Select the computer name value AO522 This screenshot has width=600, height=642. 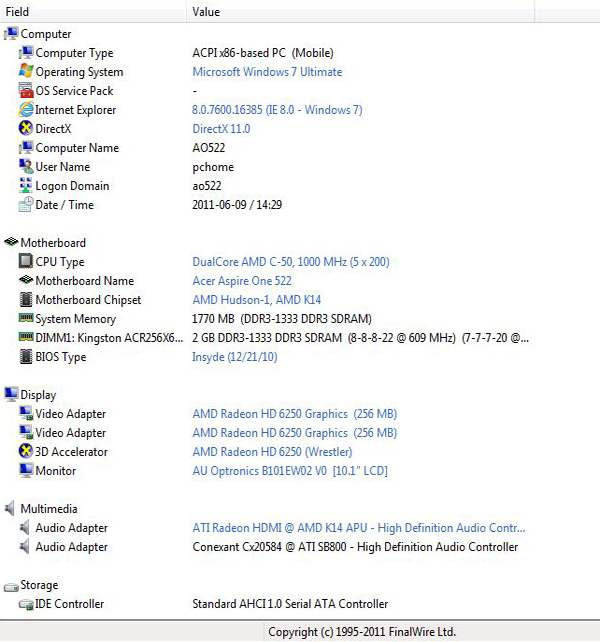[209, 148]
